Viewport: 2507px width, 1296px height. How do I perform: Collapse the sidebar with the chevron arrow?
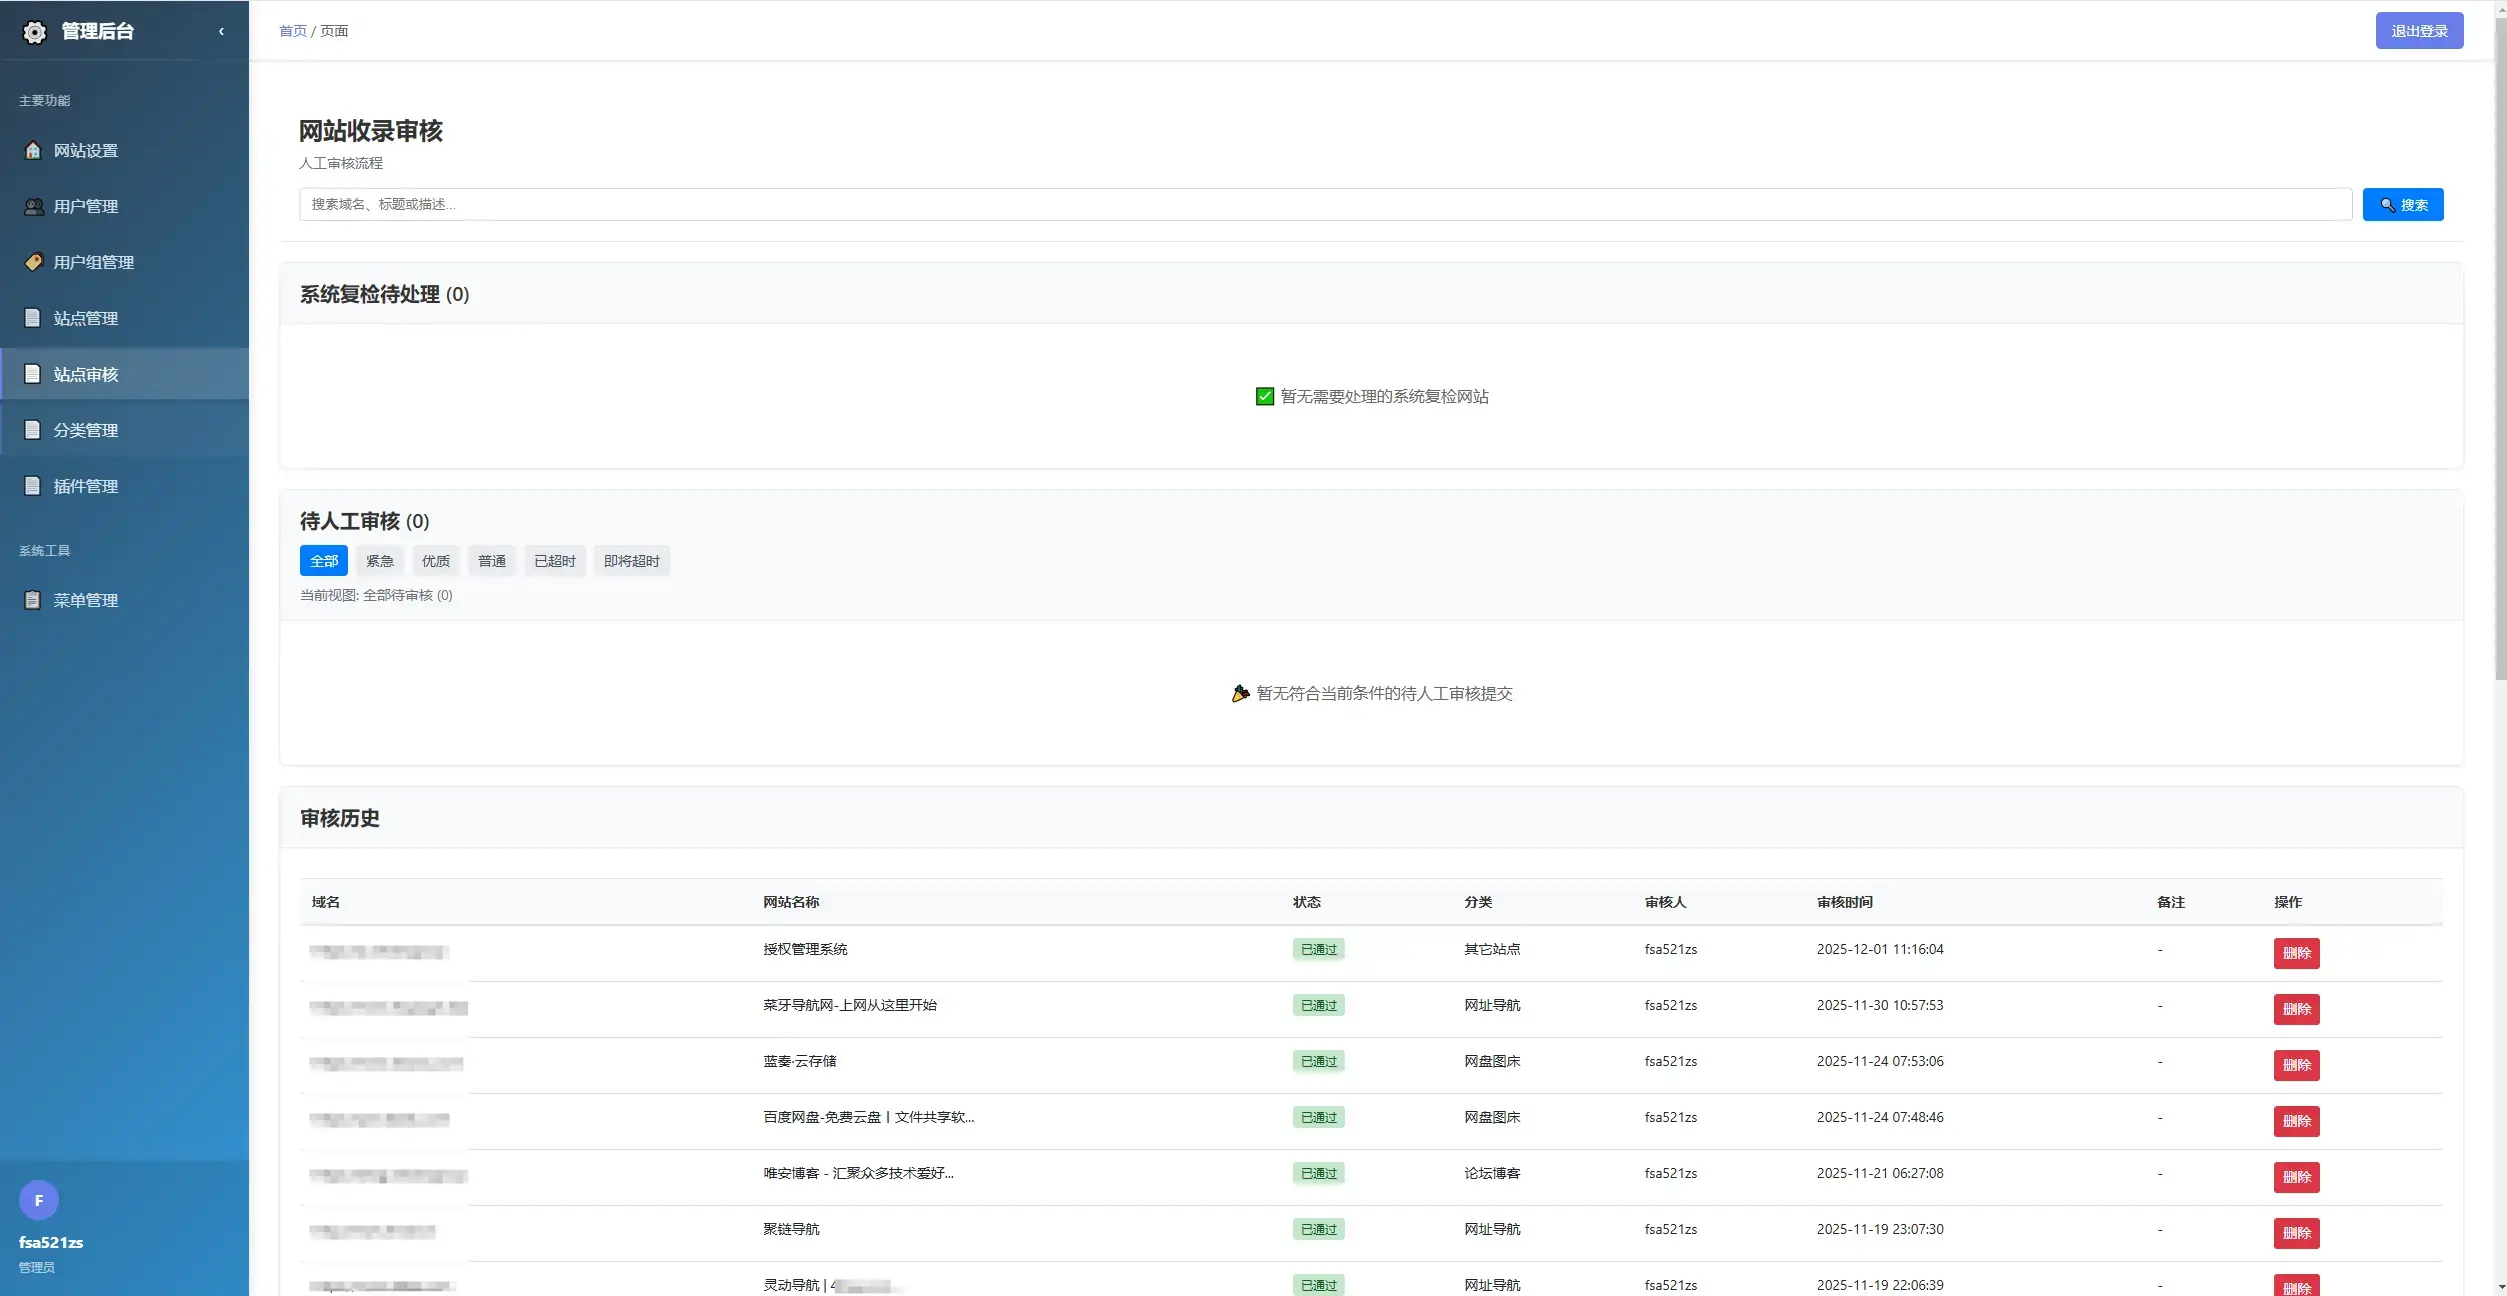pos(221,31)
